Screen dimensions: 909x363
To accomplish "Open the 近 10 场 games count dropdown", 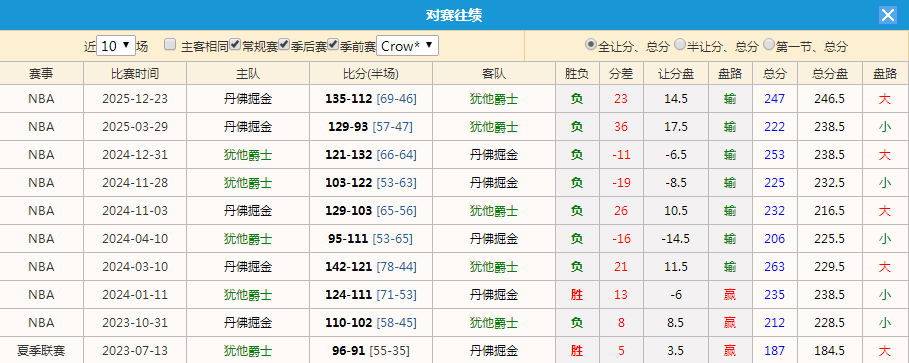I will [x=116, y=46].
